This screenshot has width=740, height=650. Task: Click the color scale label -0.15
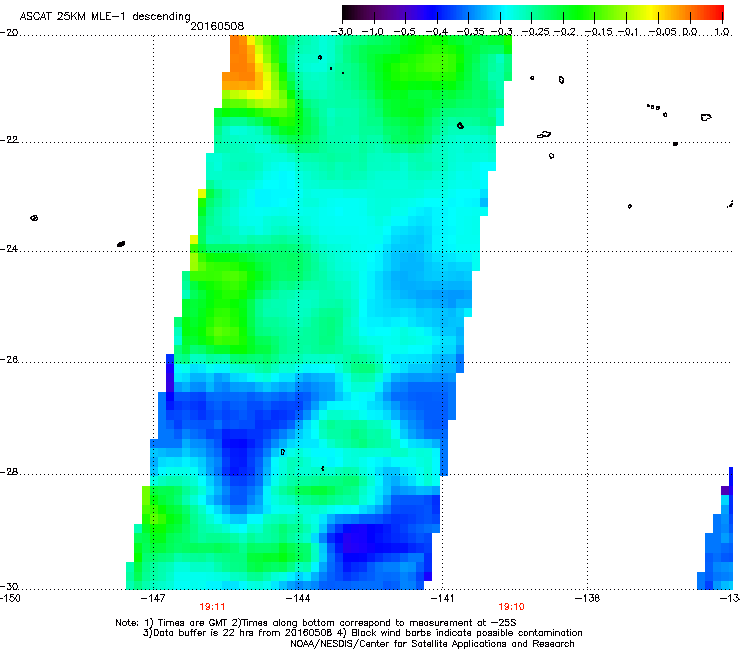tap(599, 32)
